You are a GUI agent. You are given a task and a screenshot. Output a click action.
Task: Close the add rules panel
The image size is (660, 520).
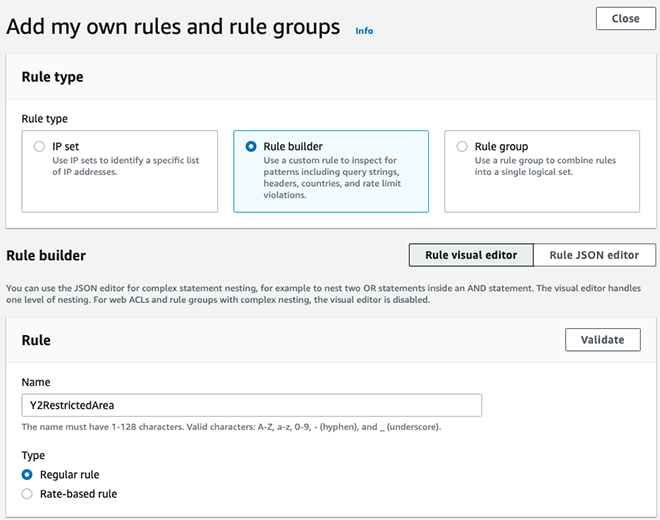pyautogui.click(x=625, y=19)
